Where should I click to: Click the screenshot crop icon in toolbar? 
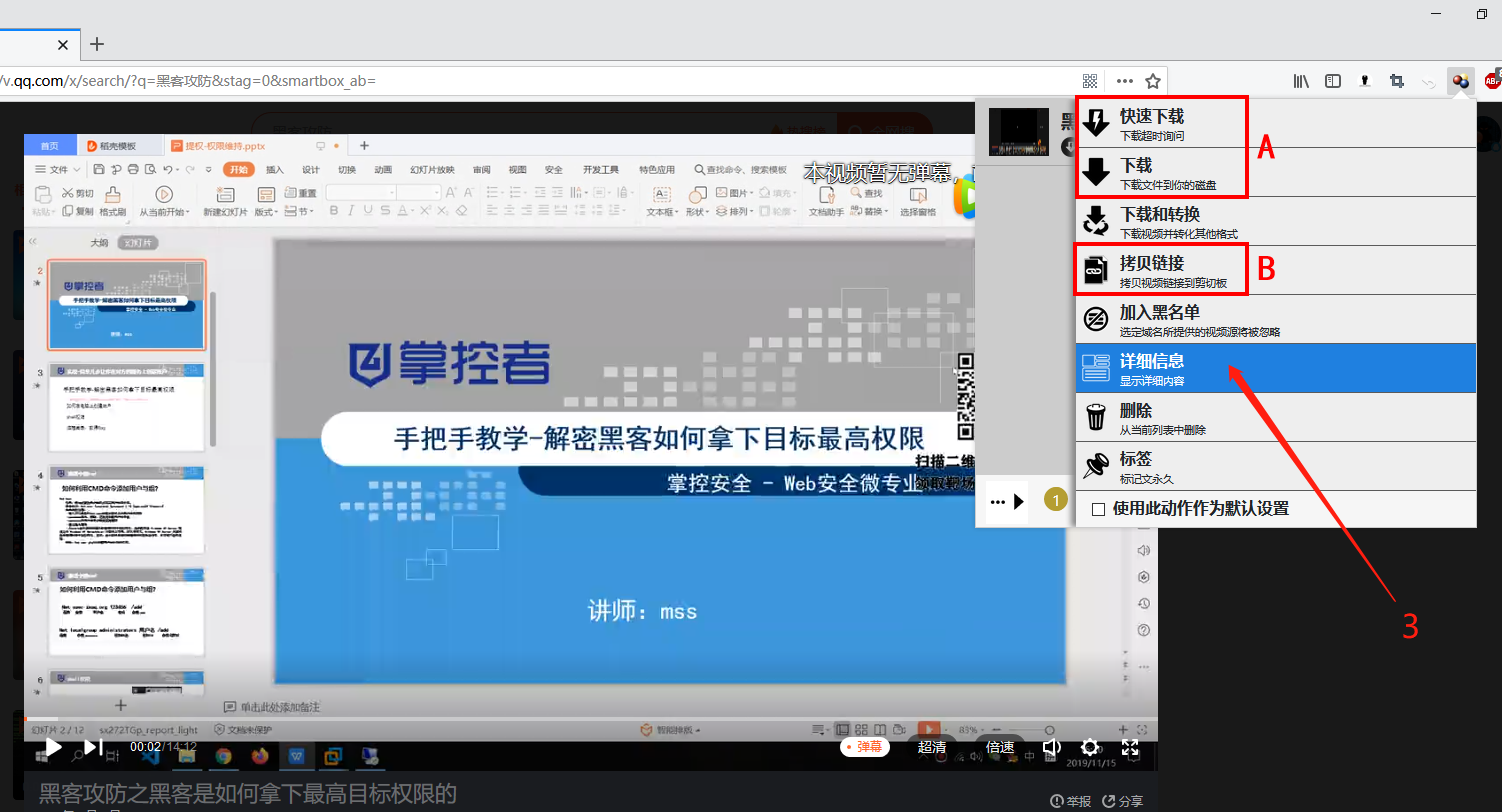tap(1396, 81)
